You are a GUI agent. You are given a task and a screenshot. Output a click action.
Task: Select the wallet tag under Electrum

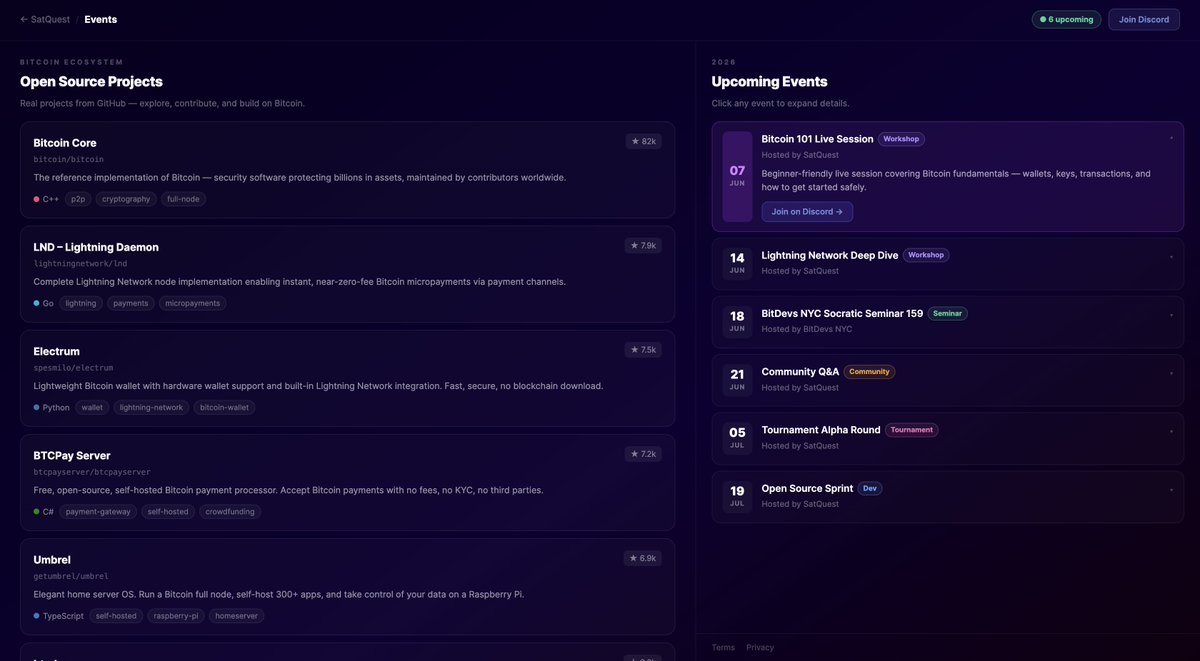click(x=92, y=407)
